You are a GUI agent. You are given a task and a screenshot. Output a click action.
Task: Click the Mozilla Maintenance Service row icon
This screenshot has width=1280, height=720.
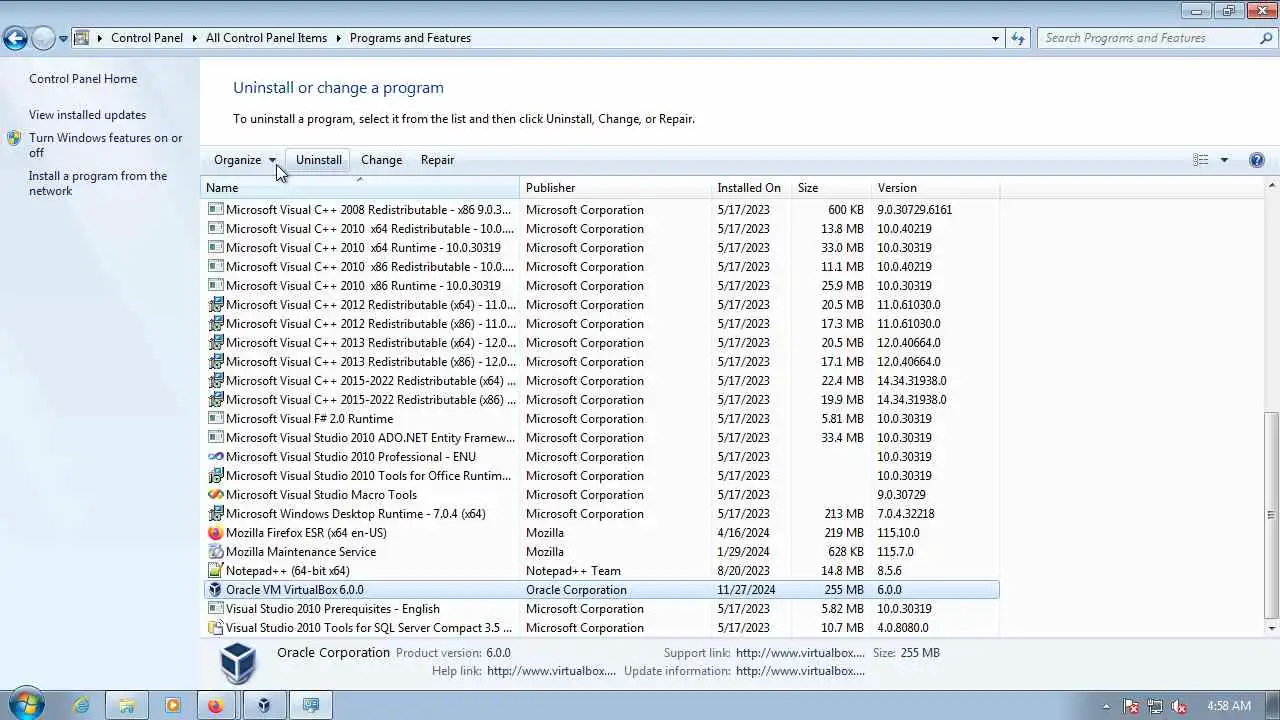pyautogui.click(x=215, y=552)
